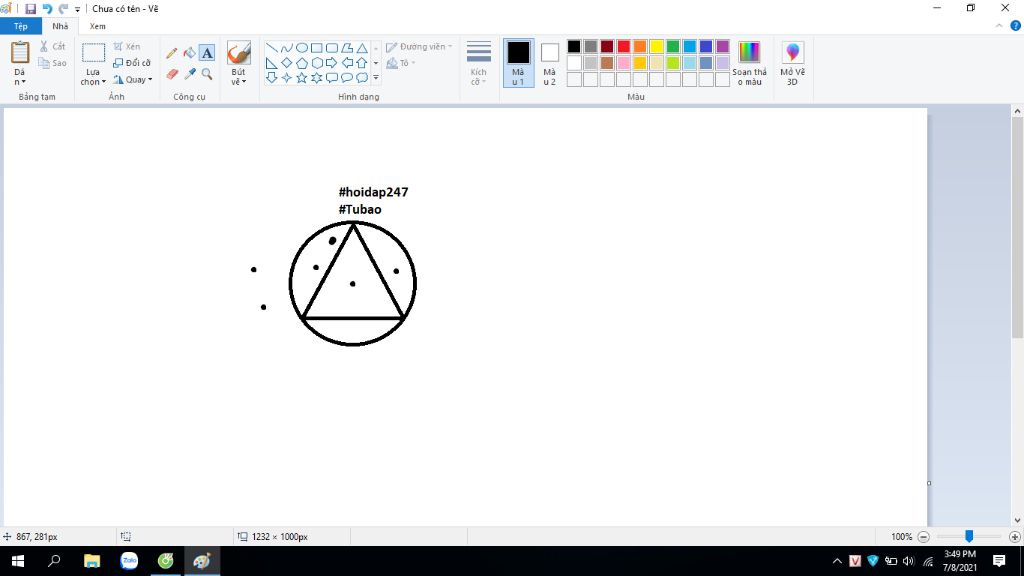
Task: Open the Tô fill dropdown
Action: (401, 63)
